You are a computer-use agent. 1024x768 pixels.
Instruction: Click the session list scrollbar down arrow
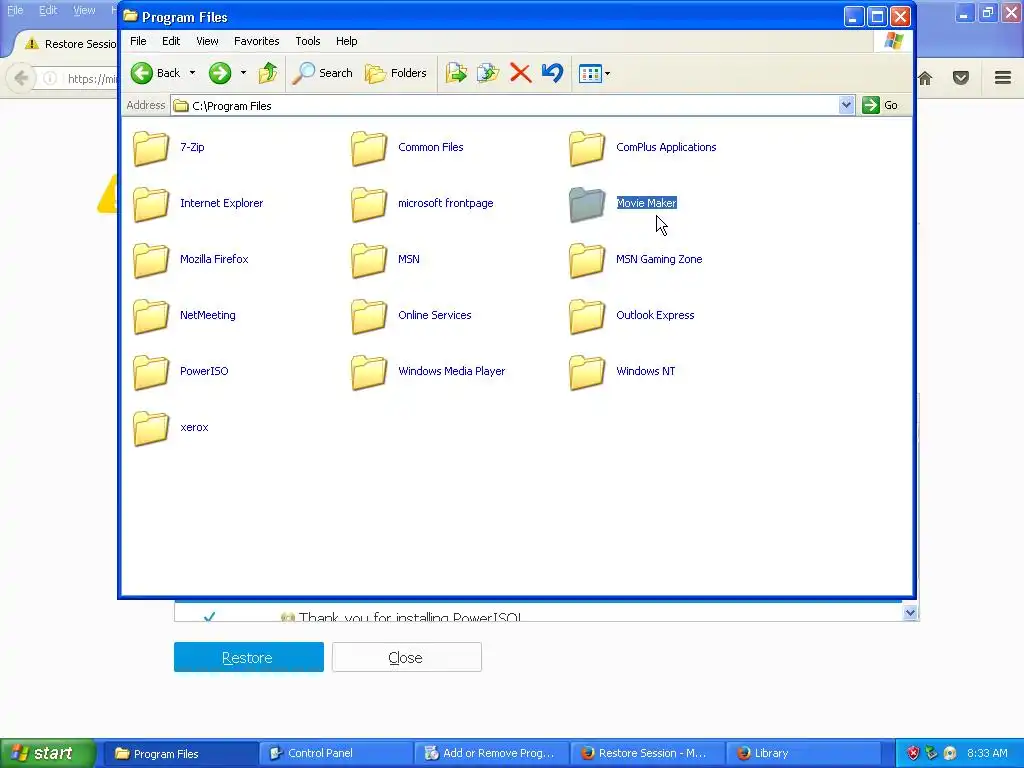tap(910, 613)
